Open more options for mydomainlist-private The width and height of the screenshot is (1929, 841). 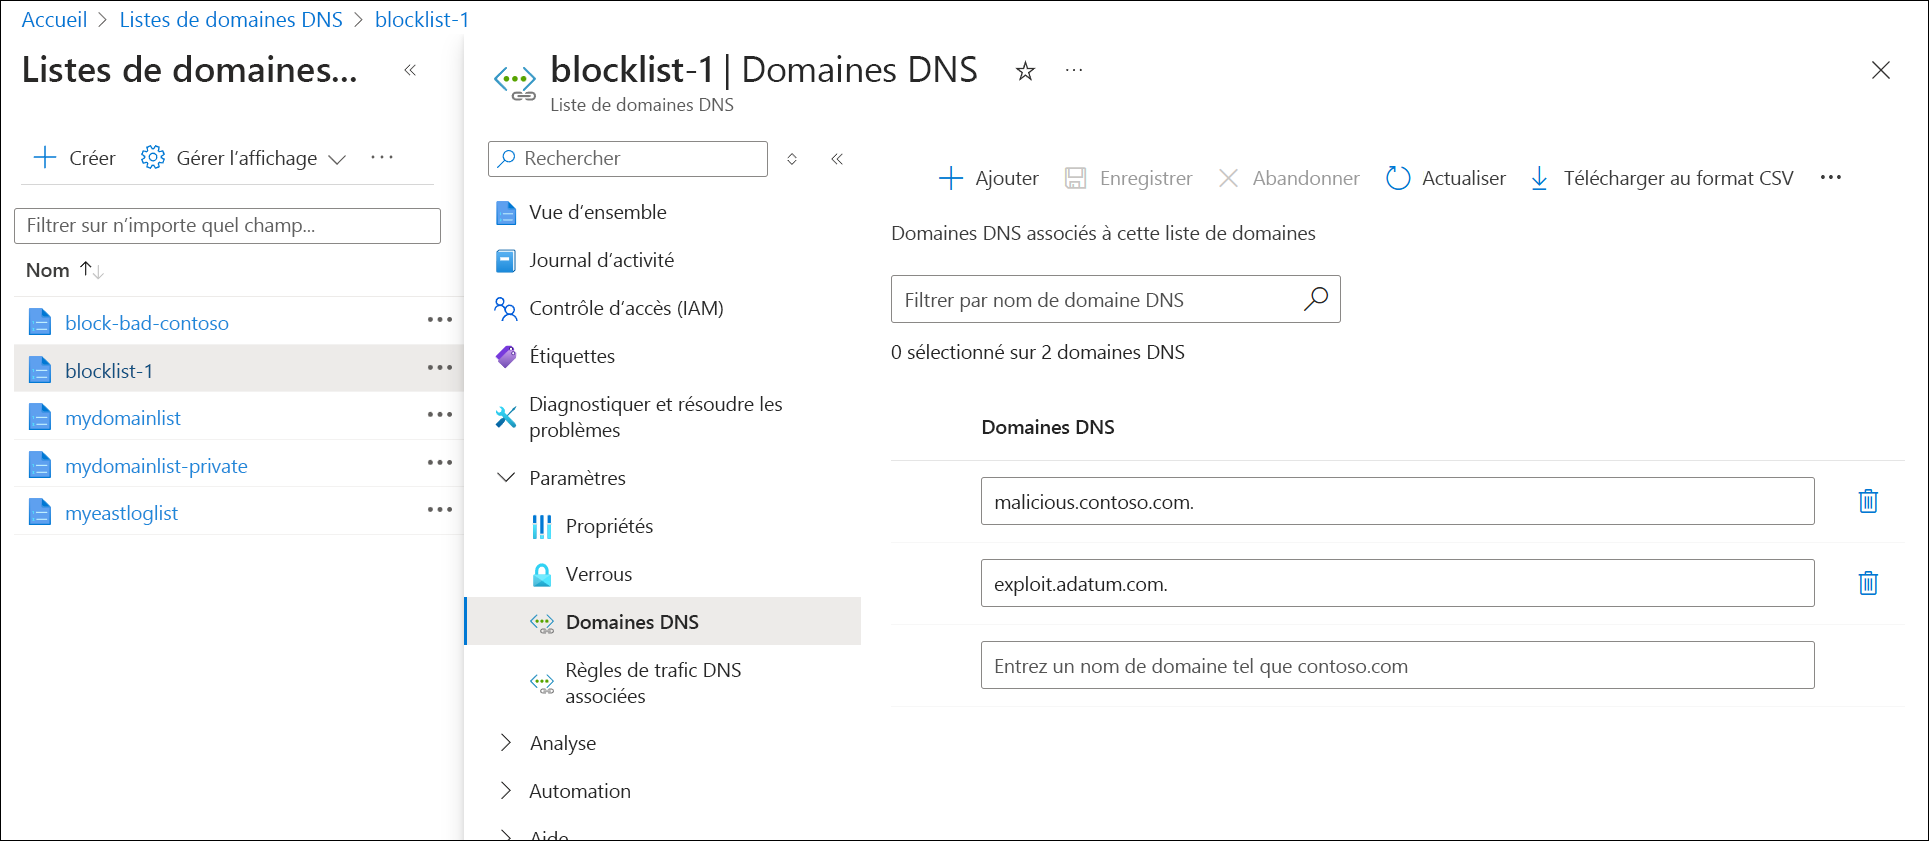[x=440, y=463]
